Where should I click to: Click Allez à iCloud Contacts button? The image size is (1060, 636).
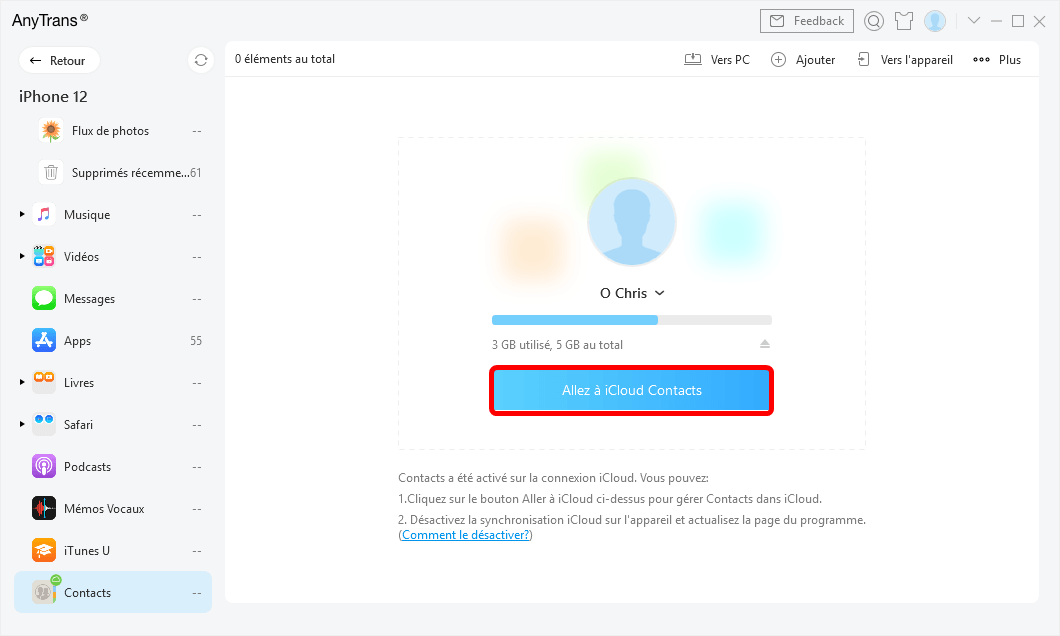[x=631, y=391]
